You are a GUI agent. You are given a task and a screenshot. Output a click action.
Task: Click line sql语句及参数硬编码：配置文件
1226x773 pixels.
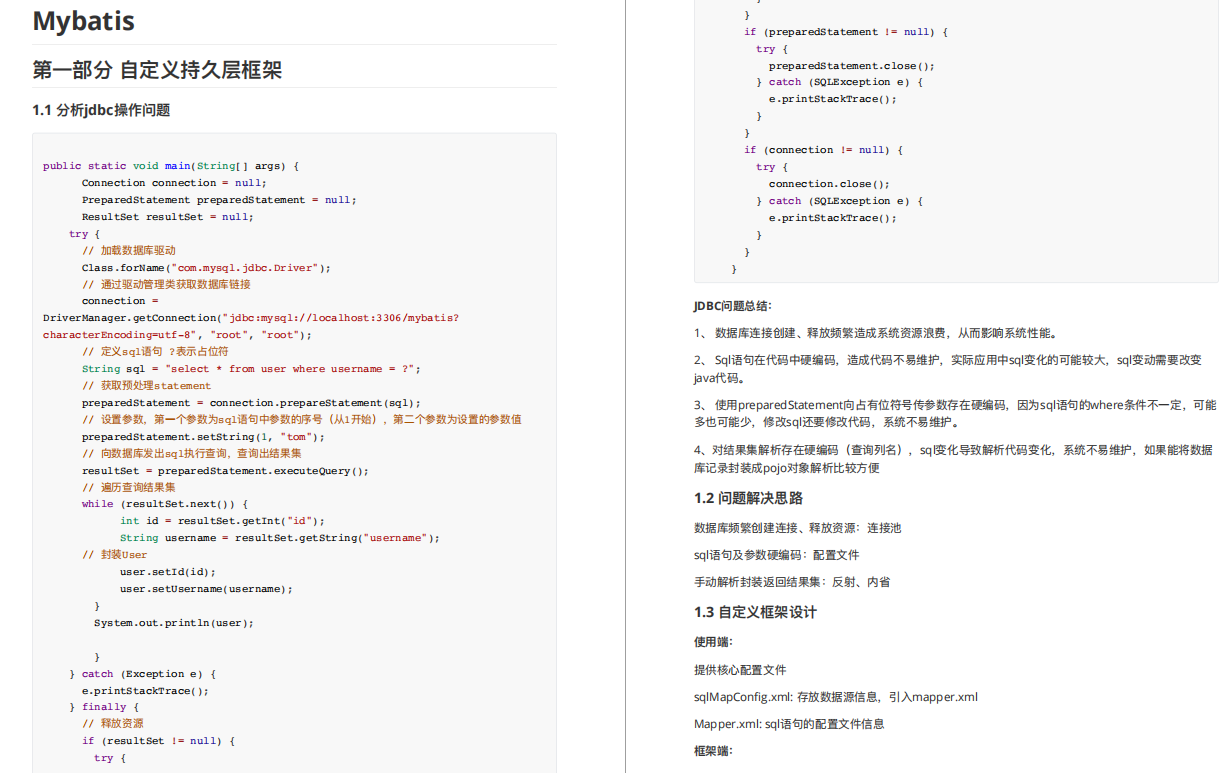pyautogui.click(x=776, y=555)
